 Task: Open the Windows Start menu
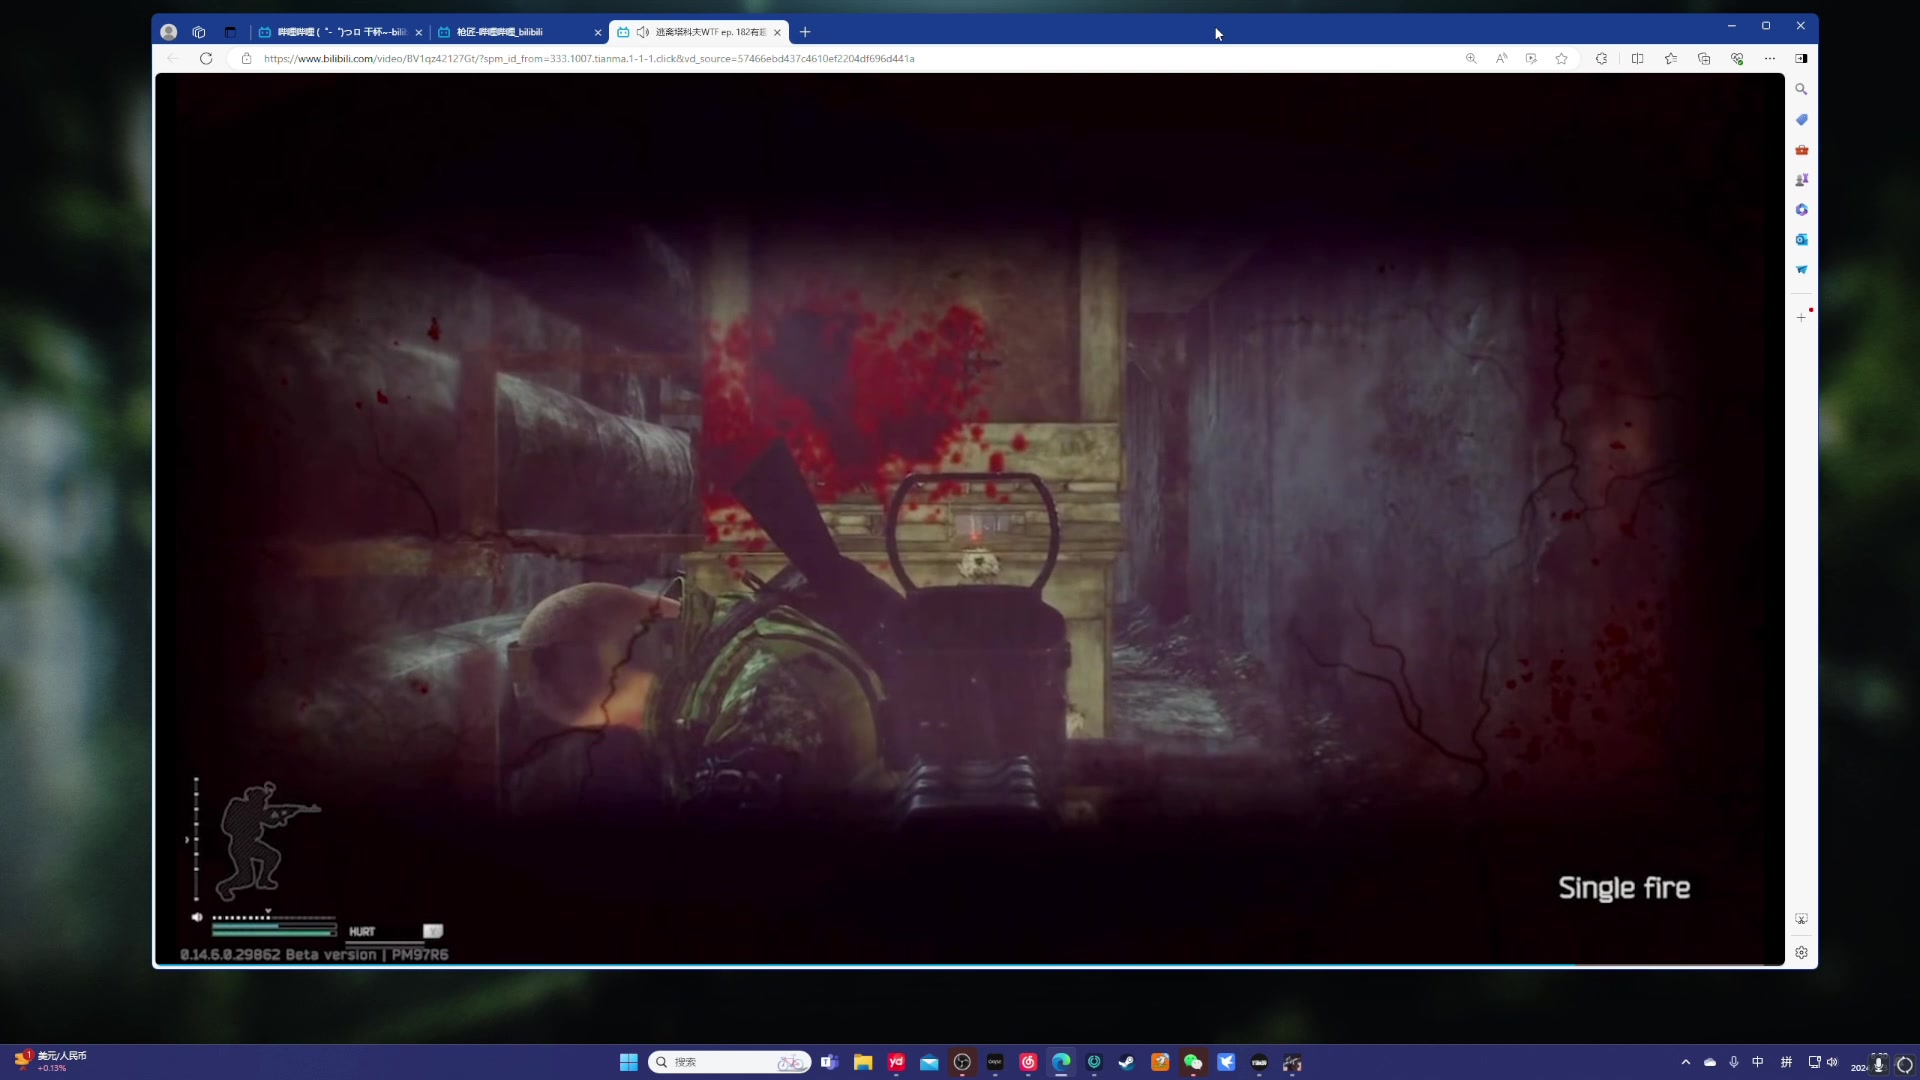point(628,1062)
